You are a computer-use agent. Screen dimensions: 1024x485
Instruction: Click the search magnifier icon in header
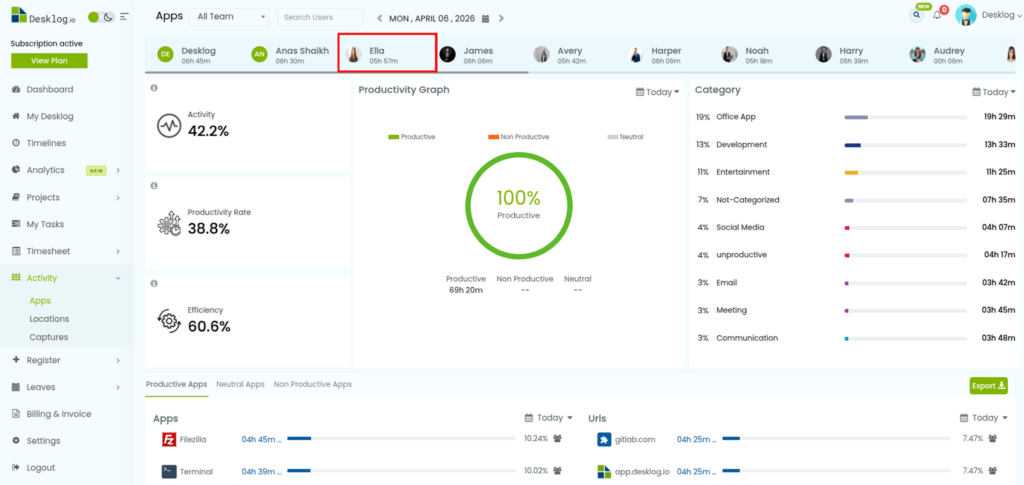[x=916, y=16]
